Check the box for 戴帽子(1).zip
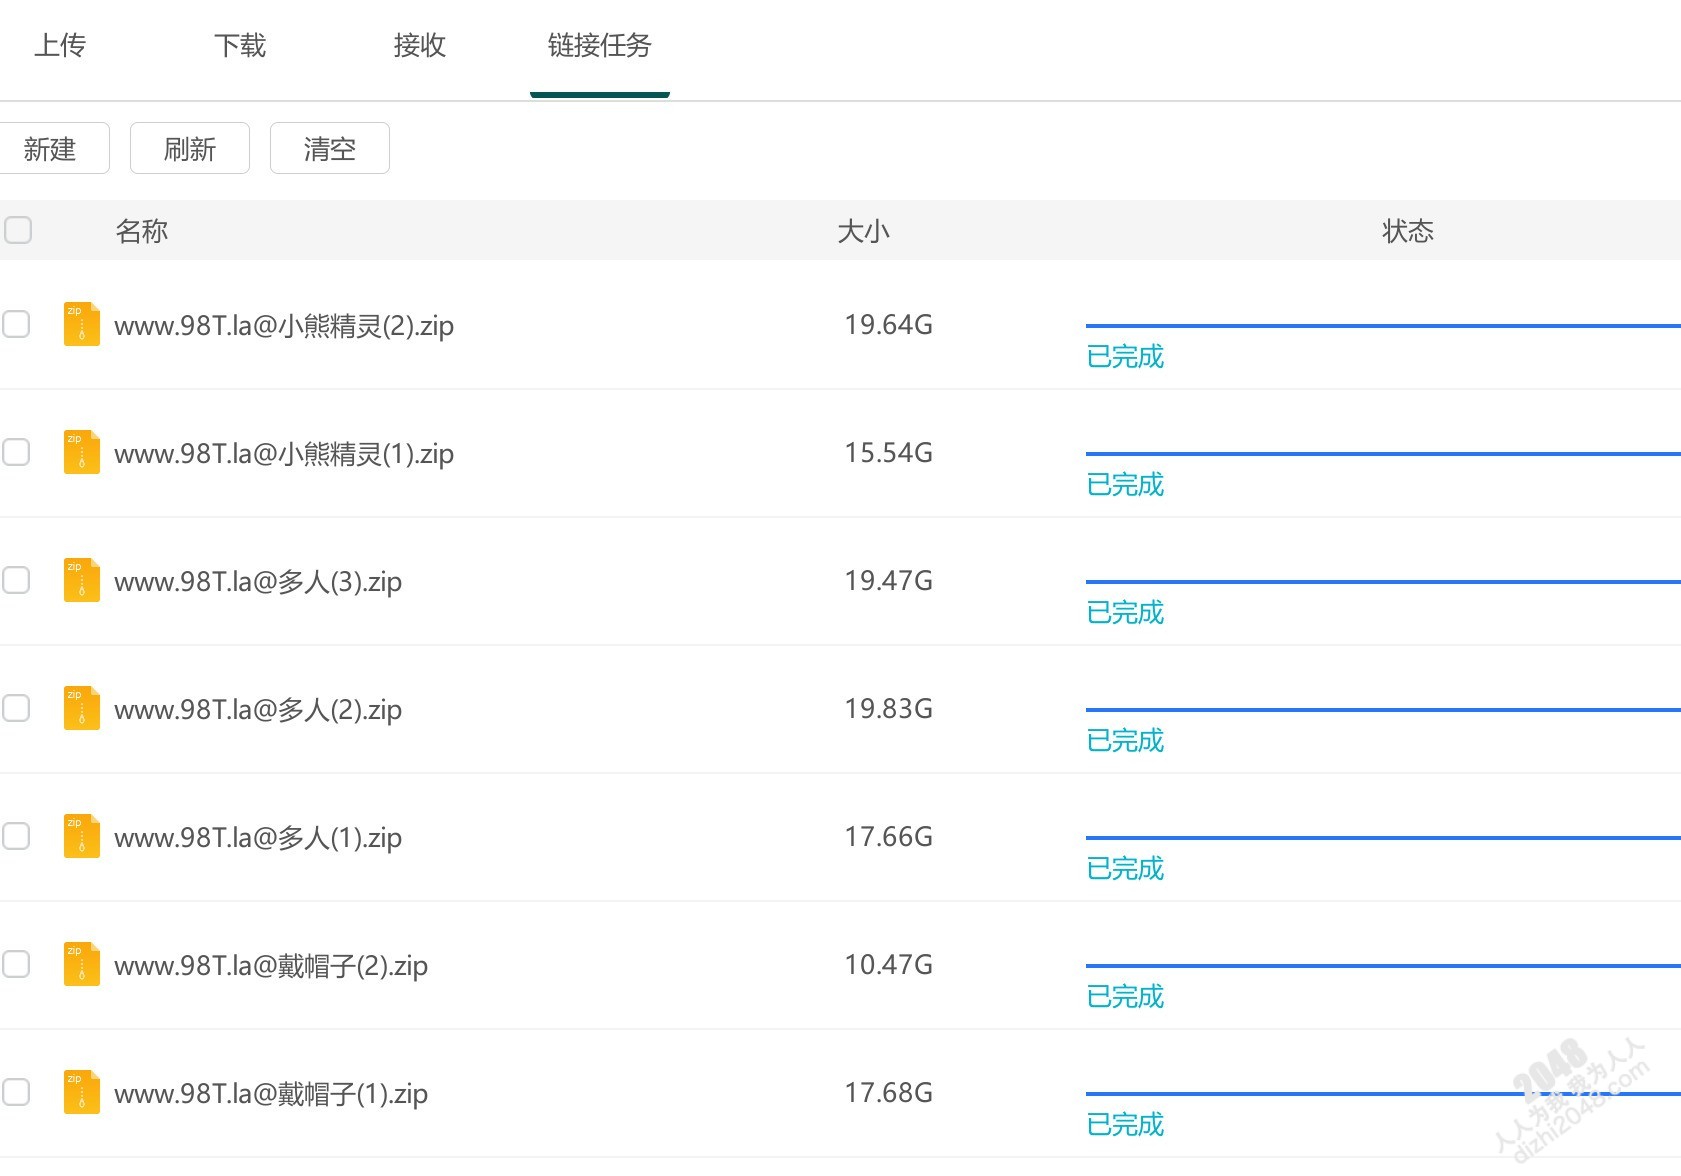The image size is (1681, 1176). click(x=16, y=1092)
